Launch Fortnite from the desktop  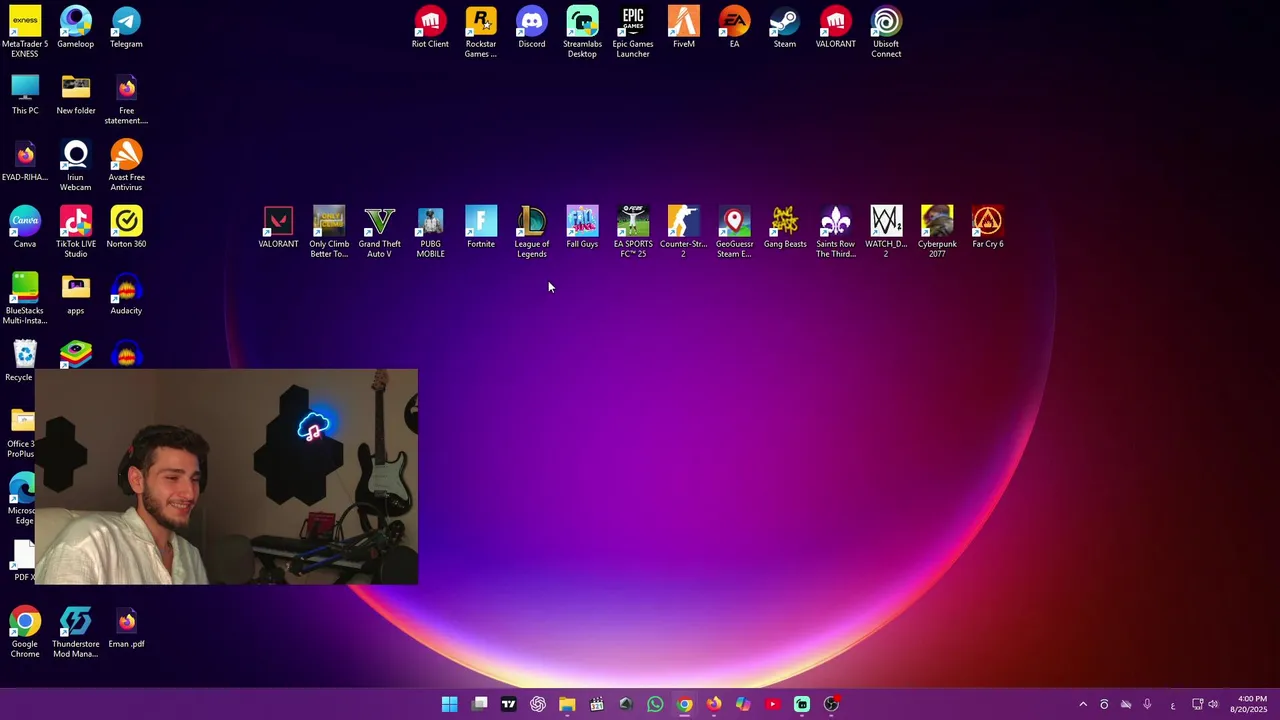tap(481, 227)
